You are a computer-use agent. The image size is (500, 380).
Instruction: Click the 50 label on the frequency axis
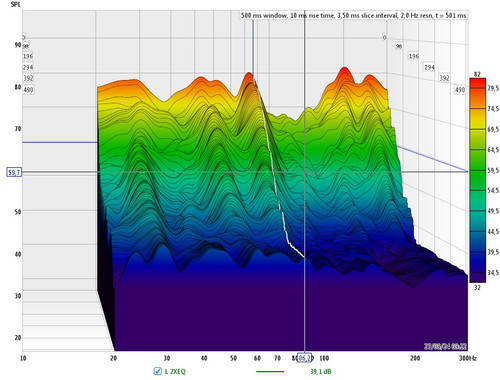coord(233,358)
